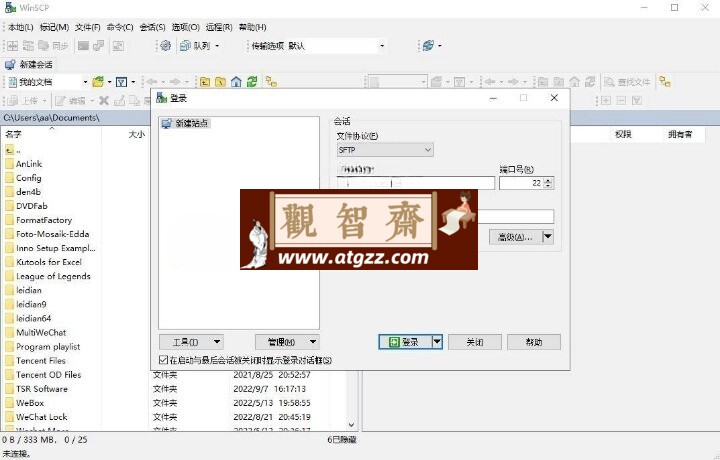Screen dimensions: 720x460
Task: Click the local panel scrollbar down arrow
Action: click(x=352, y=425)
